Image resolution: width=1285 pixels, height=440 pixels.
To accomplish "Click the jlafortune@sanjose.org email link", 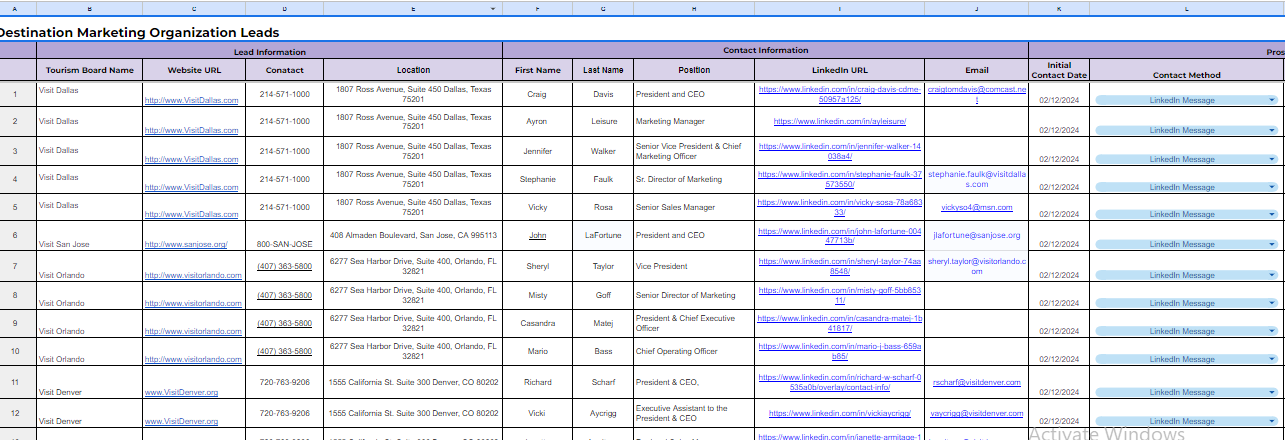I will pyautogui.click(x=976, y=235).
